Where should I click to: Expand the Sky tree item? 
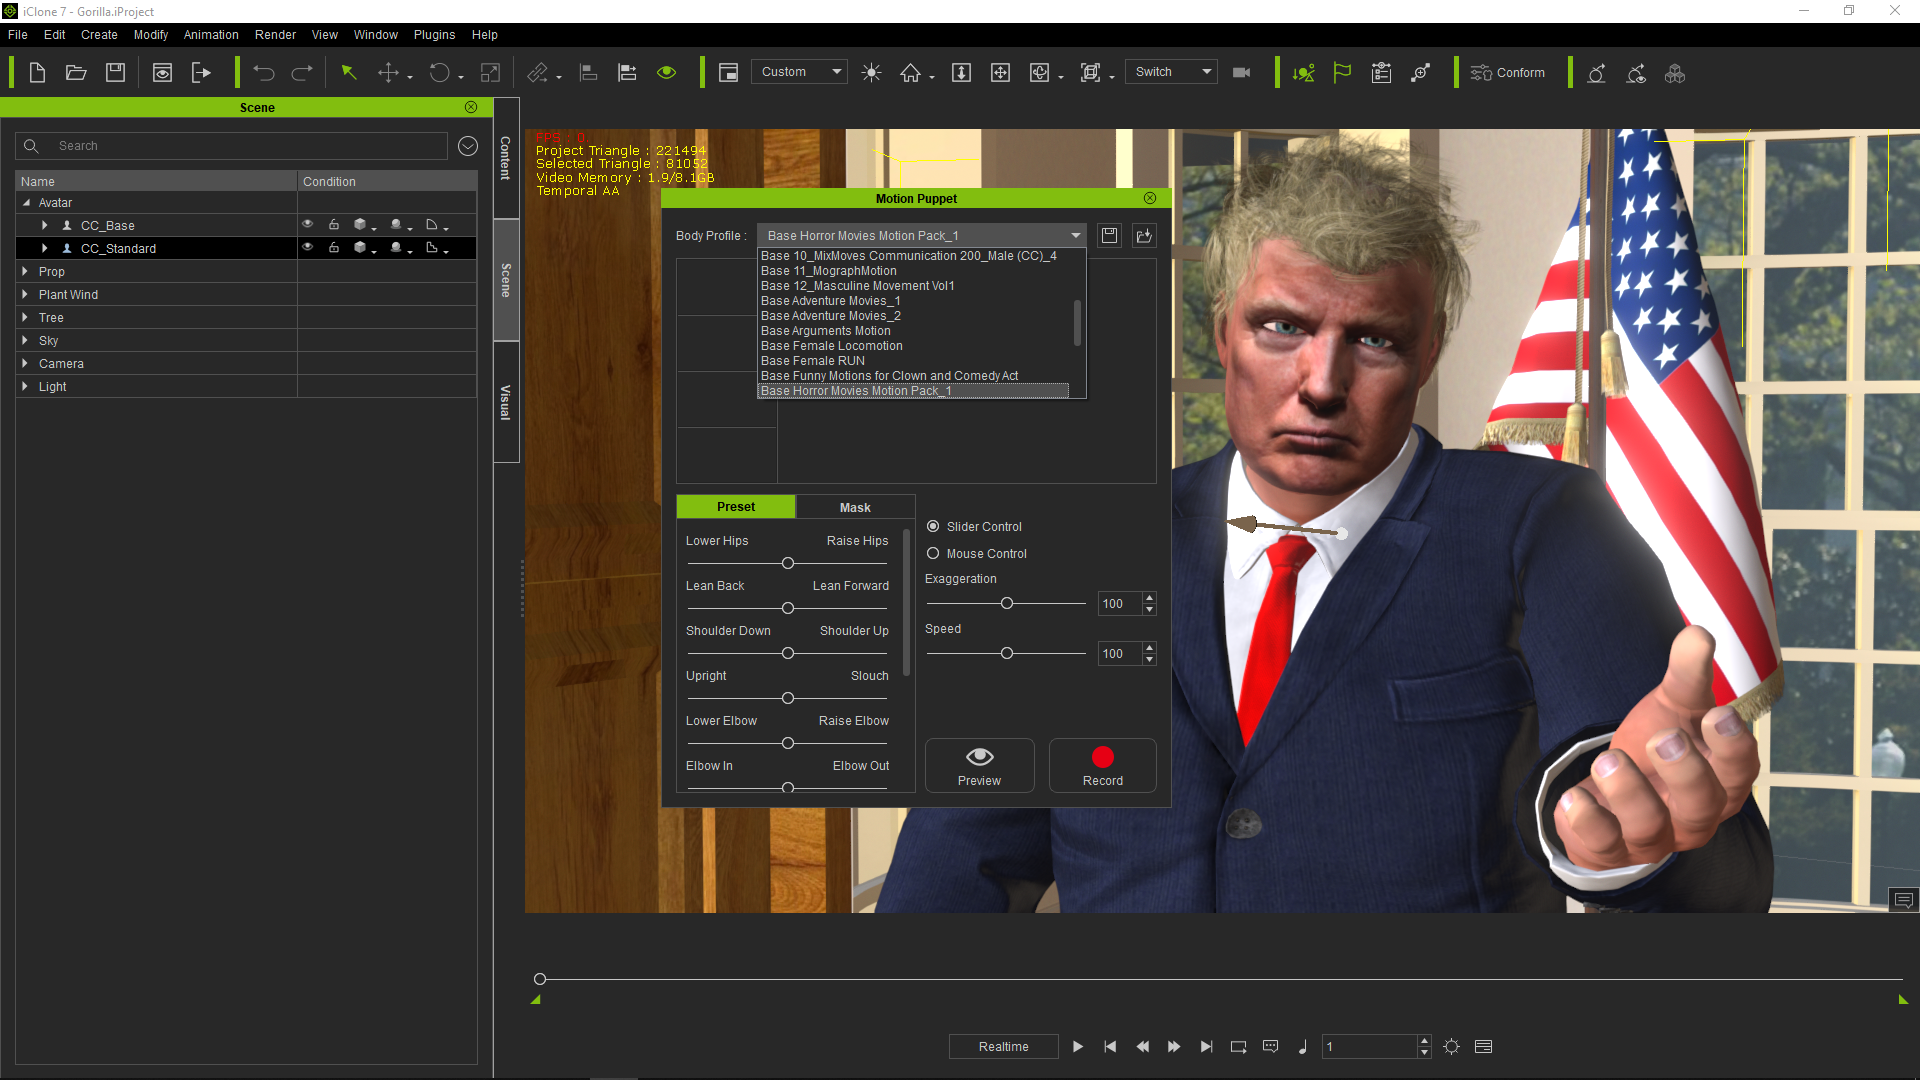coord(25,340)
